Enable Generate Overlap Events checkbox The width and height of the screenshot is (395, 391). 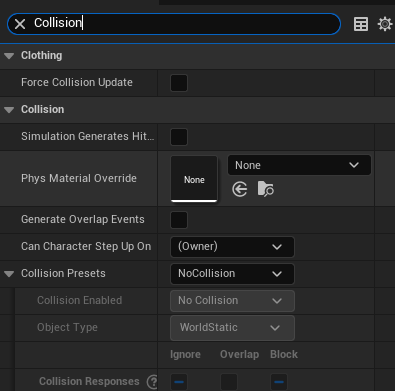tap(179, 220)
